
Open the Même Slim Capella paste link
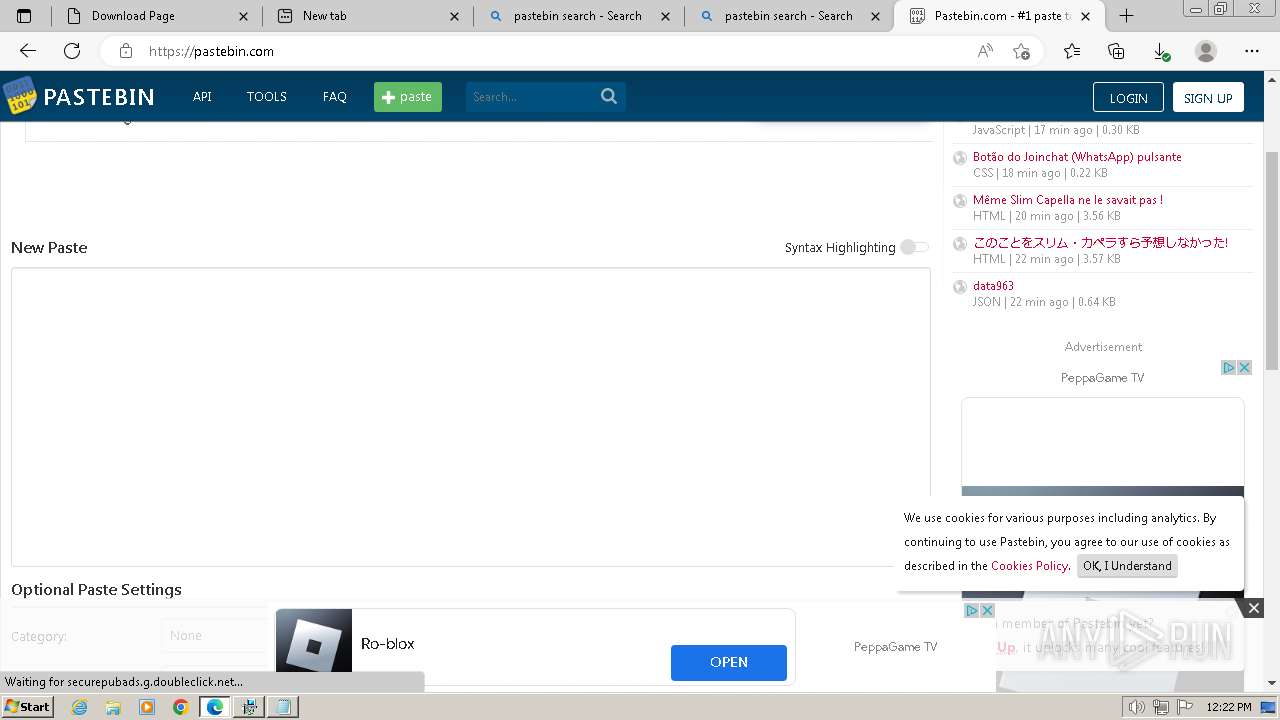pyautogui.click(x=1068, y=200)
